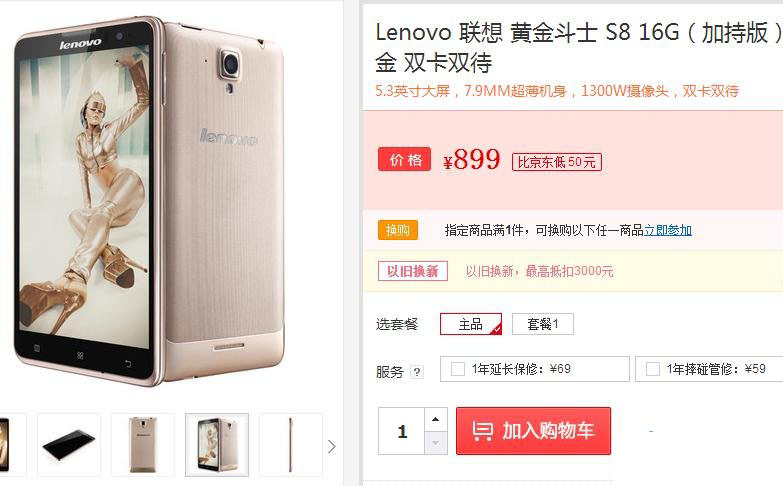Click the 加入购物车 add-to-cart button
783x486 pixels.
tap(533, 431)
